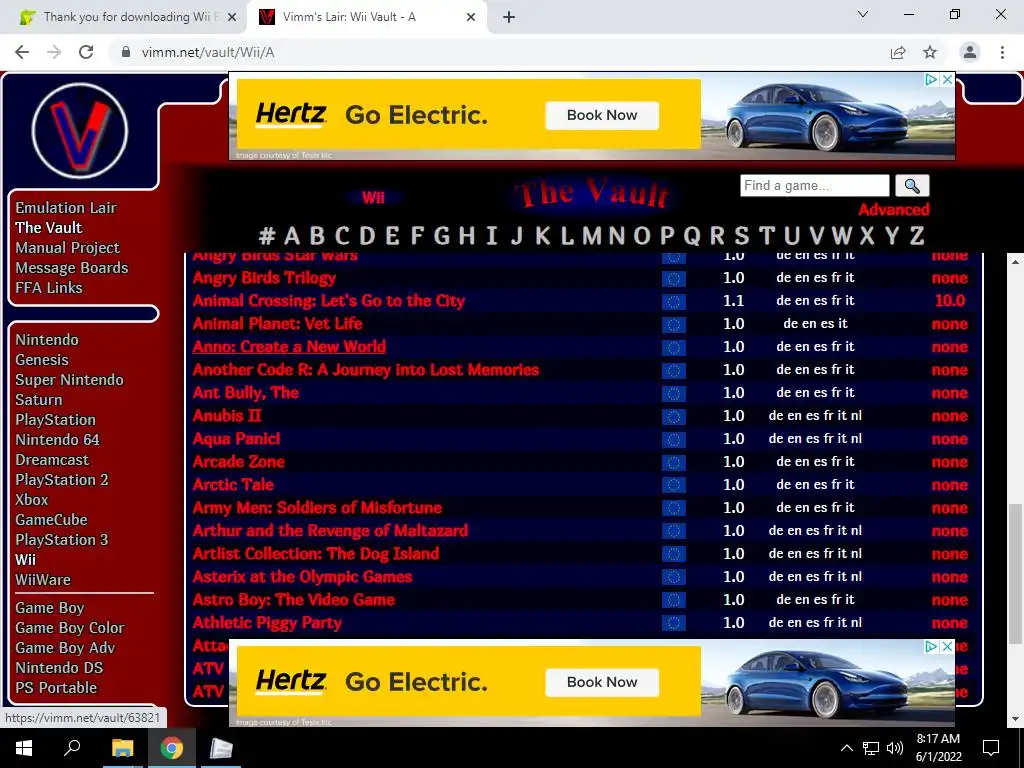This screenshot has height=768, width=1024.
Task: Click the Find a game search field
Action: pos(814,185)
